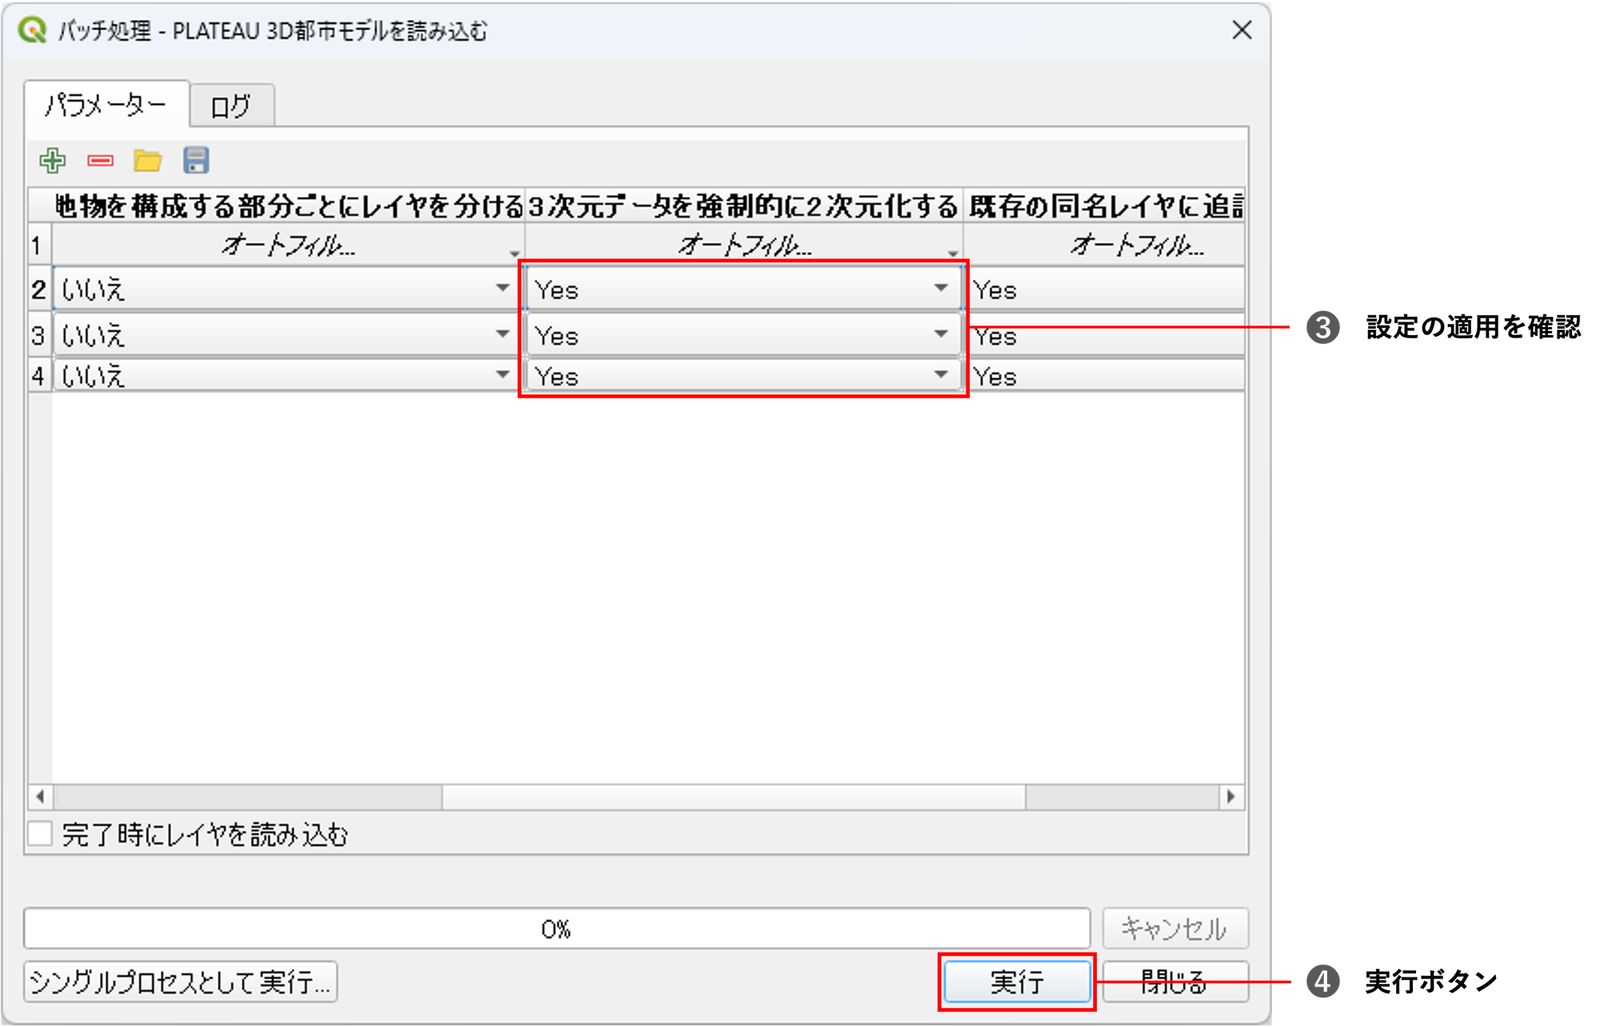Open row 3 Yes dropdown for 2次元化
The width and height of the screenshot is (1600, 1027).
click(743, 335)
